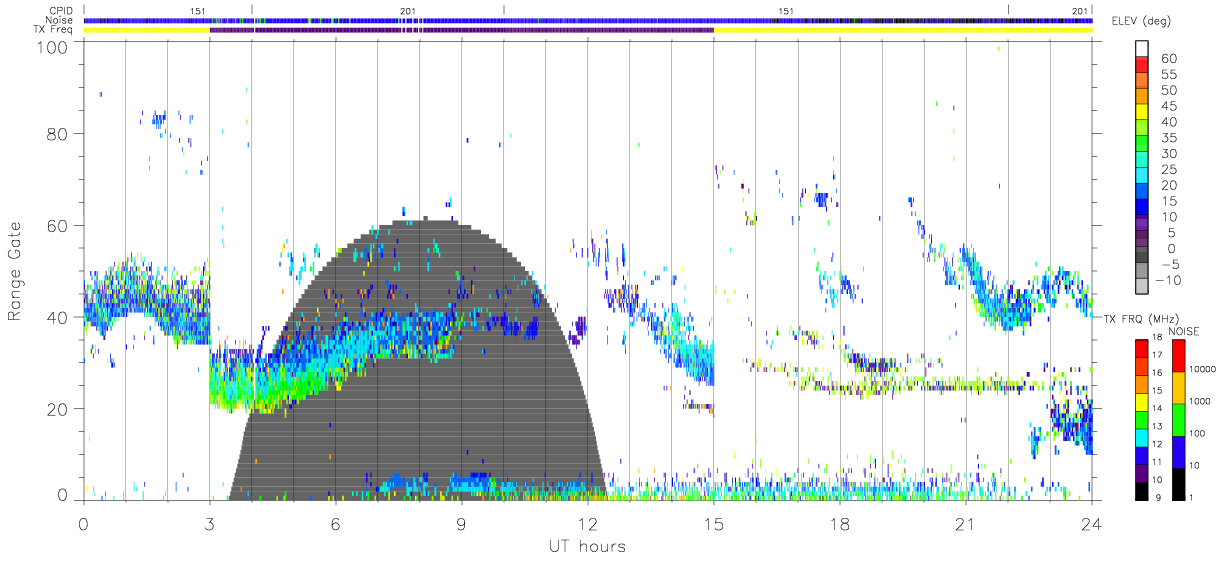Click the 'TX Freq' strip label at top left
Viewport: 1228px width, 567px height.
[x=51, y=30]
